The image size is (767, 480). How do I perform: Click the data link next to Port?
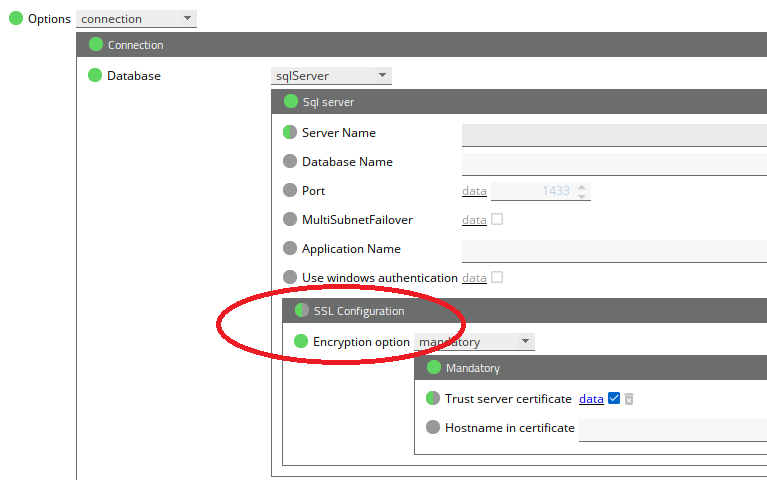tap(474, 191)
